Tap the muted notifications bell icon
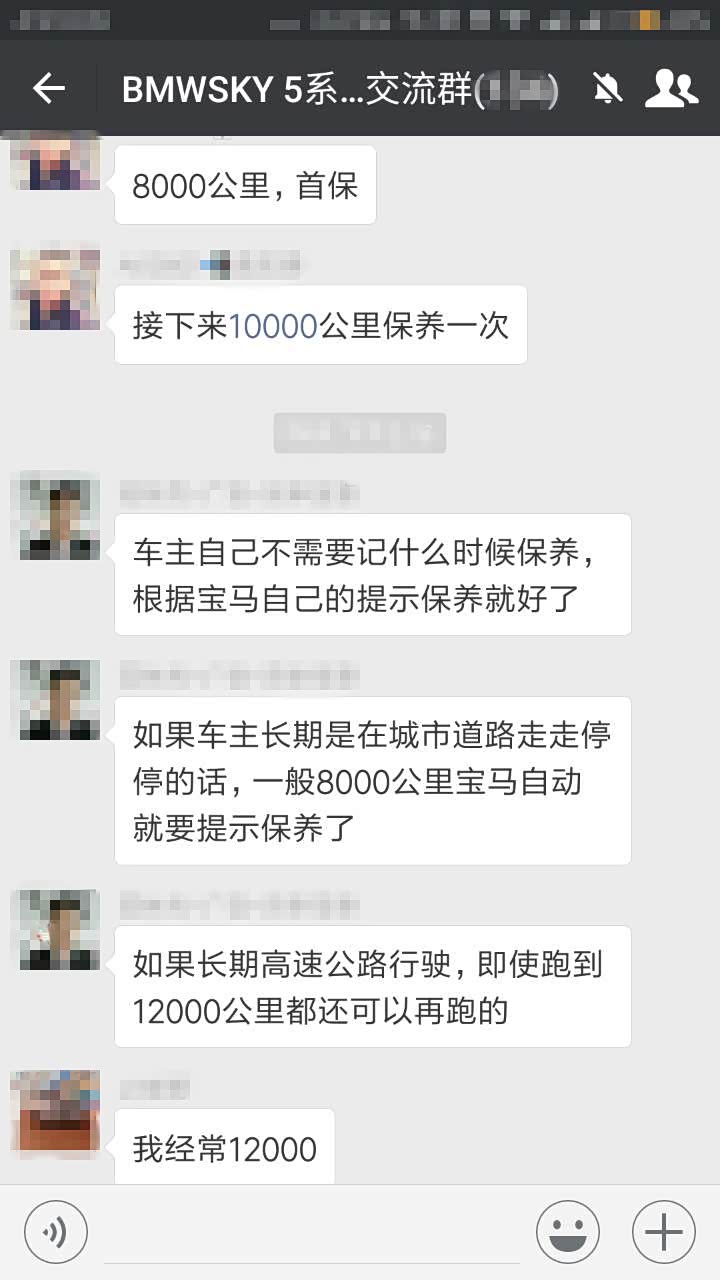720x1280 pixels. point(606,89)
